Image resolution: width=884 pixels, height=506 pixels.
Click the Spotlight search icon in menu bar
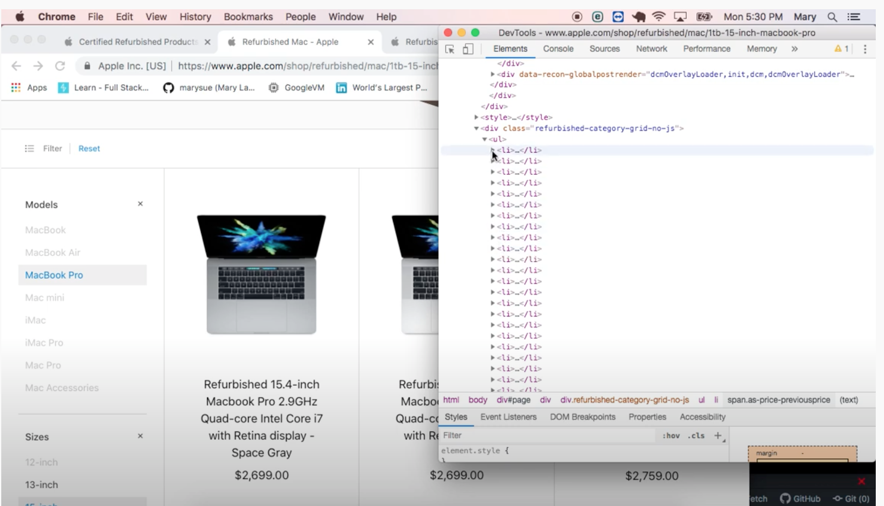coord(832,17)
